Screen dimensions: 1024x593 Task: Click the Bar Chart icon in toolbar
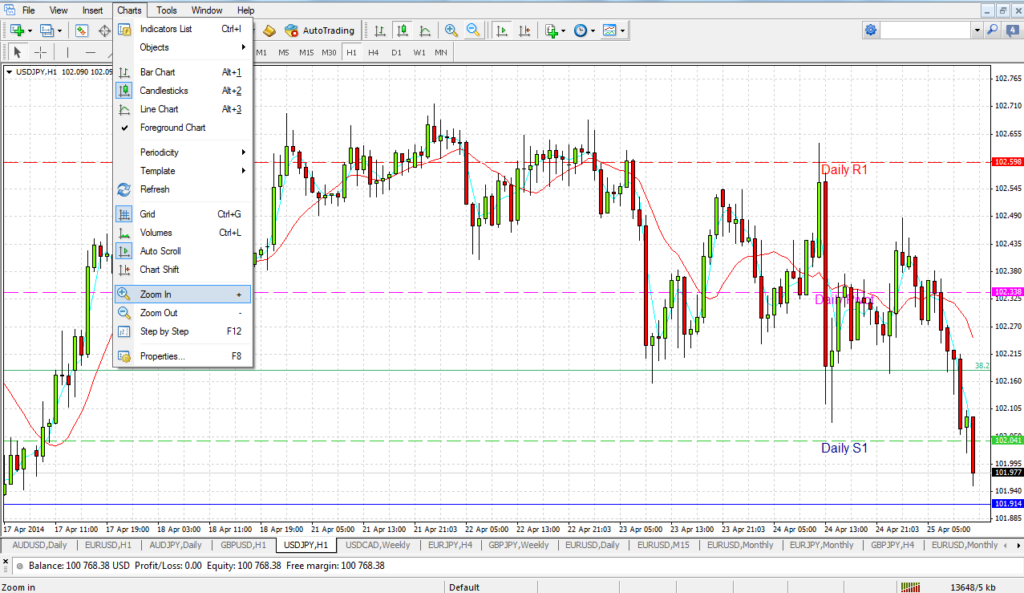pos(380,30)
